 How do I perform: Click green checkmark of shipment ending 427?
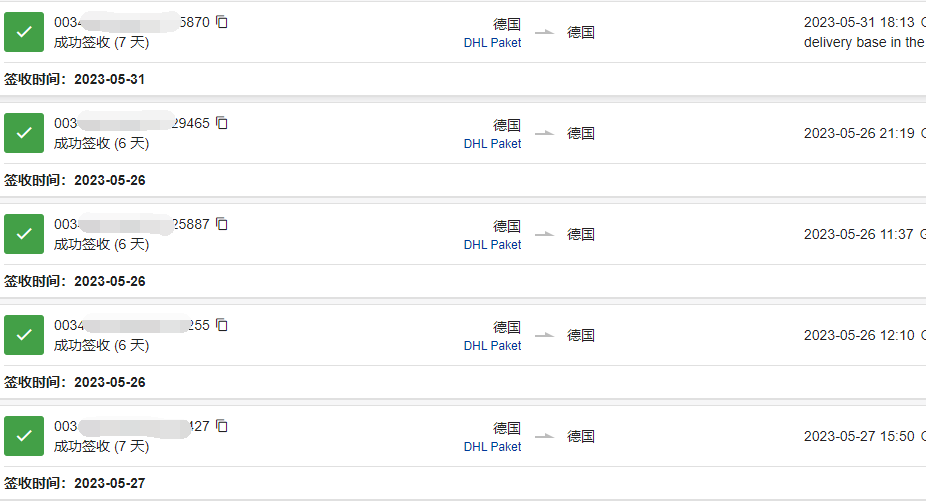pos(24,436)
